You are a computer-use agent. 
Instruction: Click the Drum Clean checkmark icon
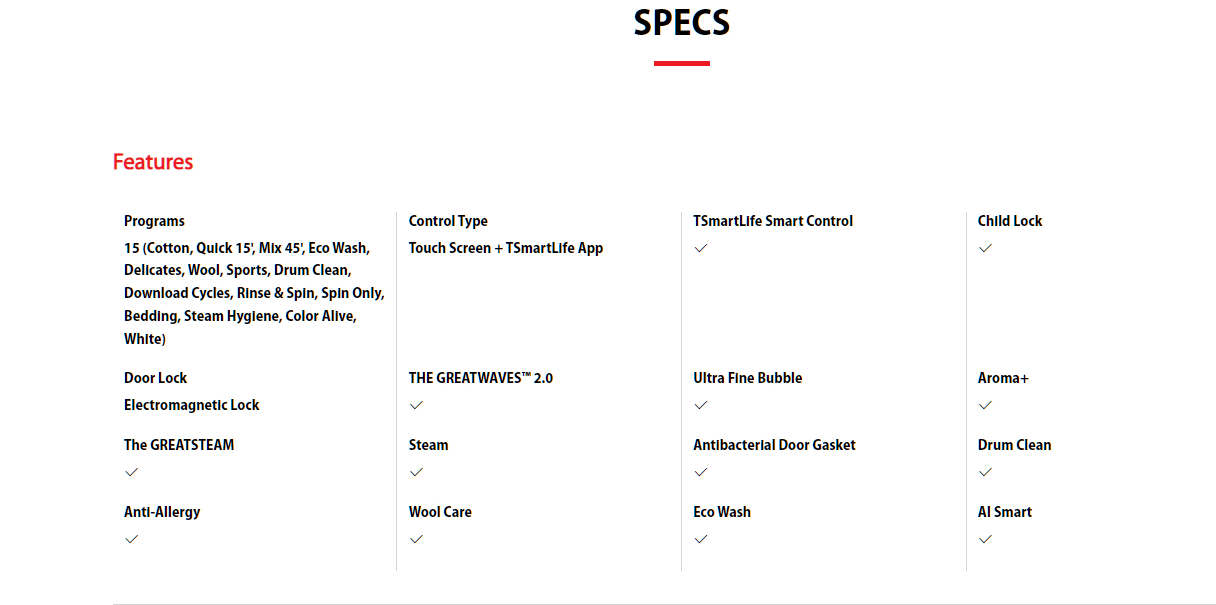click(985, 472)
